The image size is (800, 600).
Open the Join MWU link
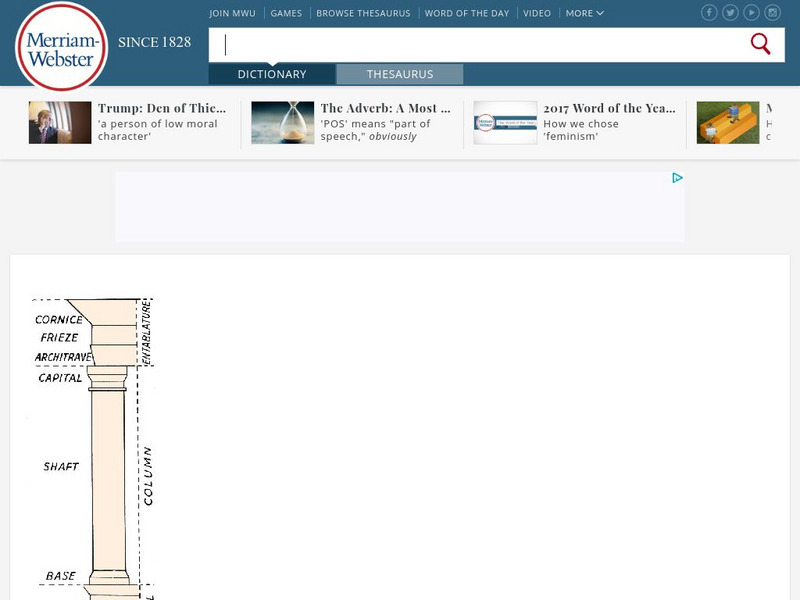tap(233, 14)
